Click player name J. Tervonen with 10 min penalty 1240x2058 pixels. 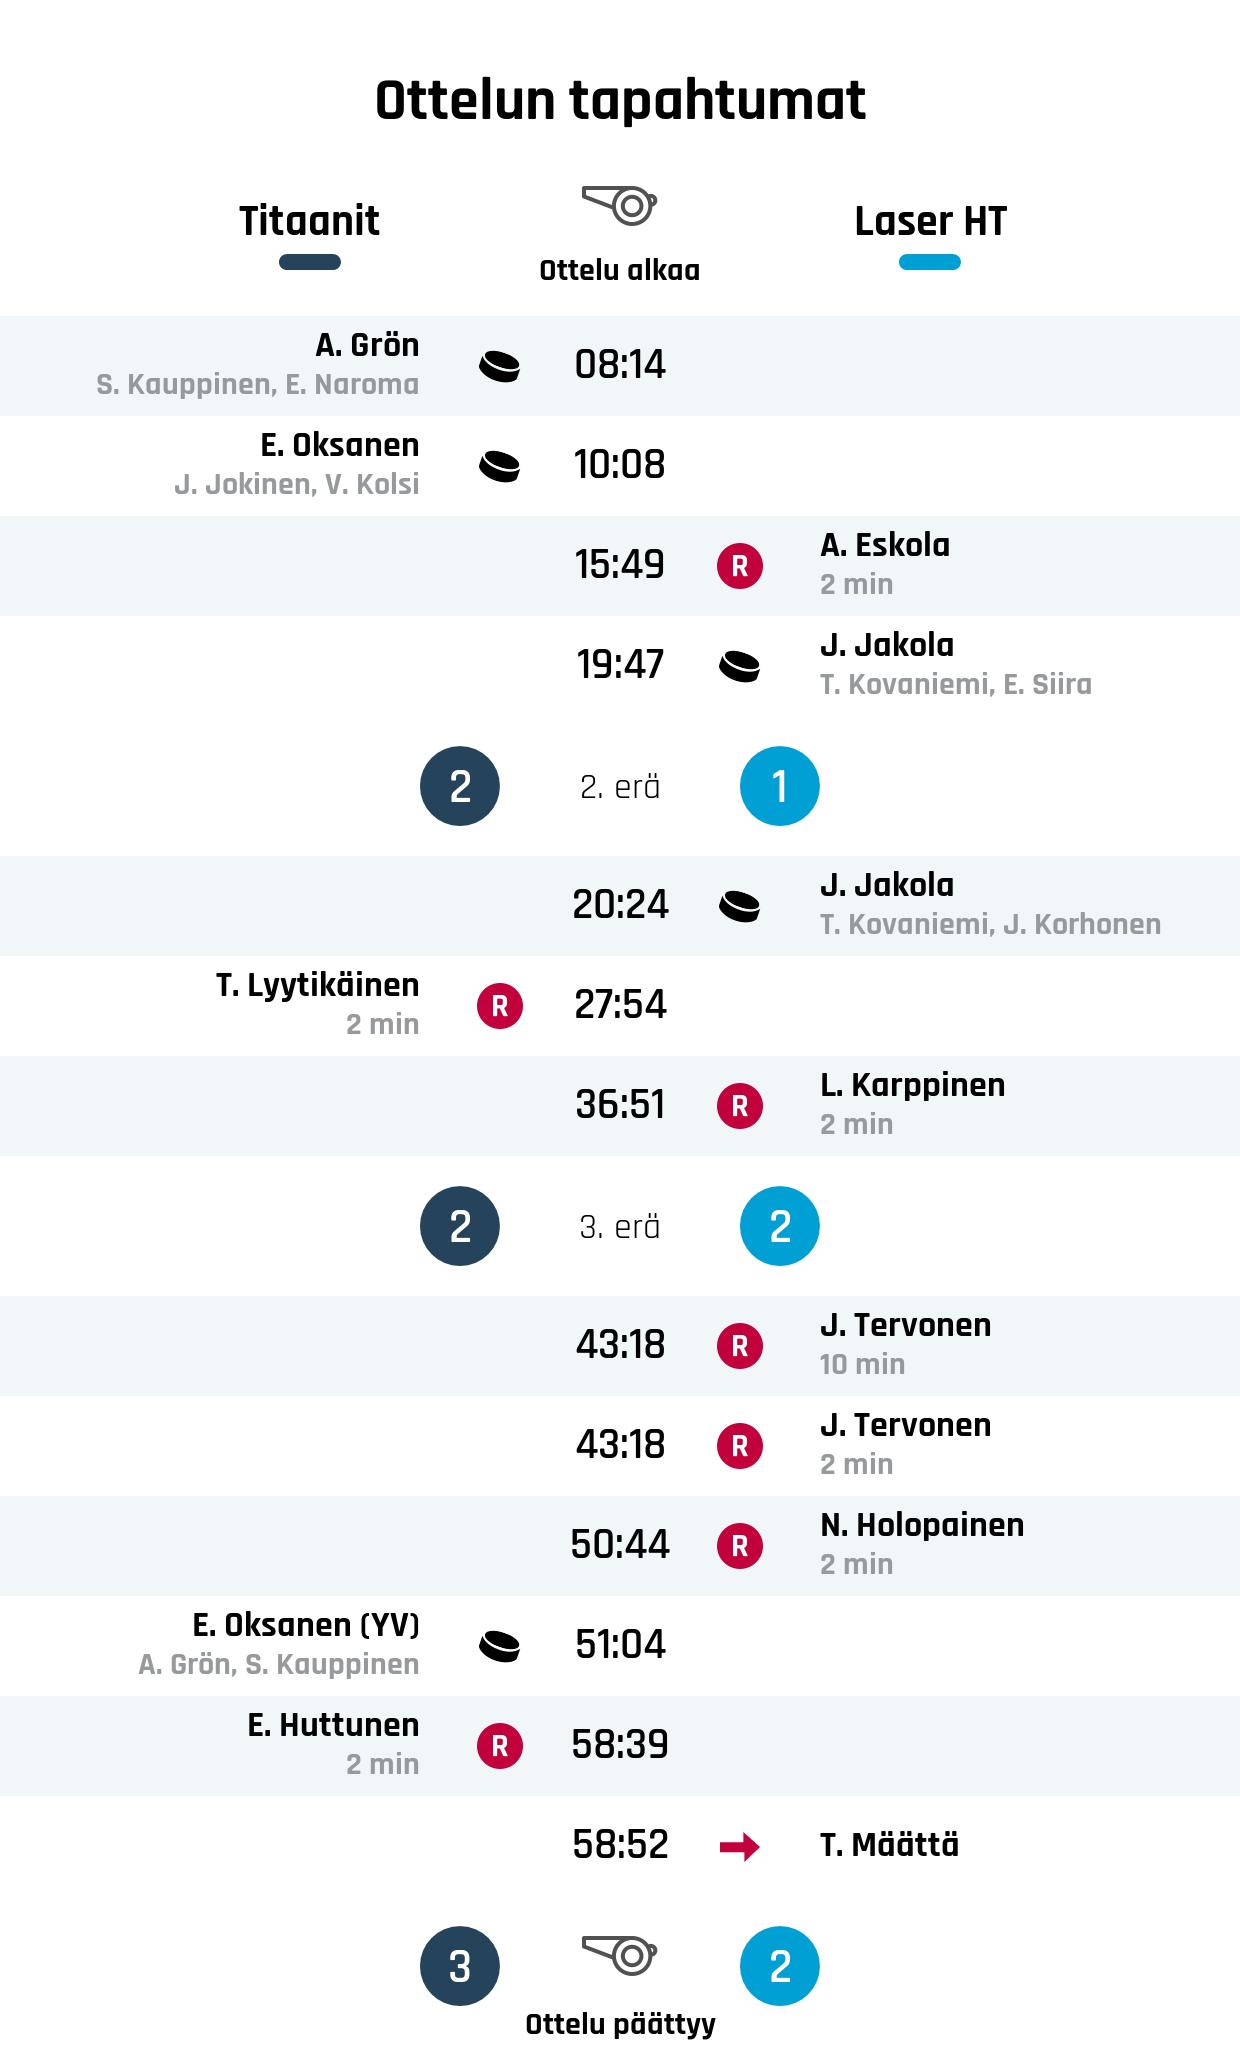905,1325
